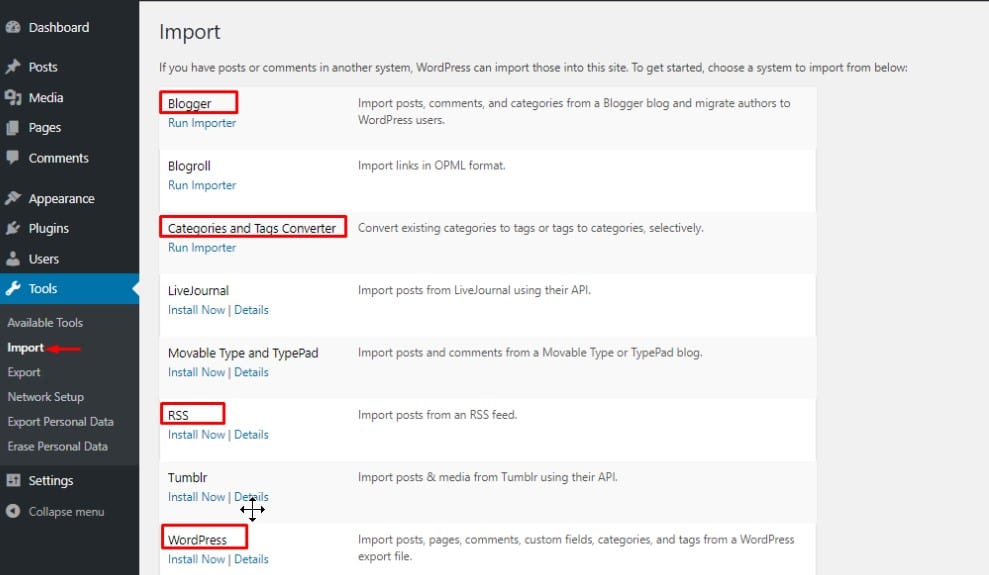Click the Posts pushpin icon

point(13,67)
